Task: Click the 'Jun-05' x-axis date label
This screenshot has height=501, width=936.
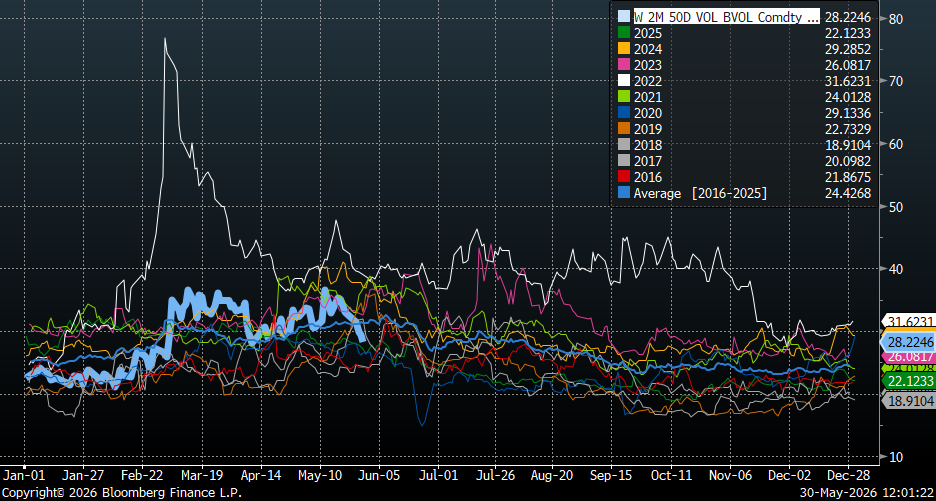Action: (x=379, y=476)
